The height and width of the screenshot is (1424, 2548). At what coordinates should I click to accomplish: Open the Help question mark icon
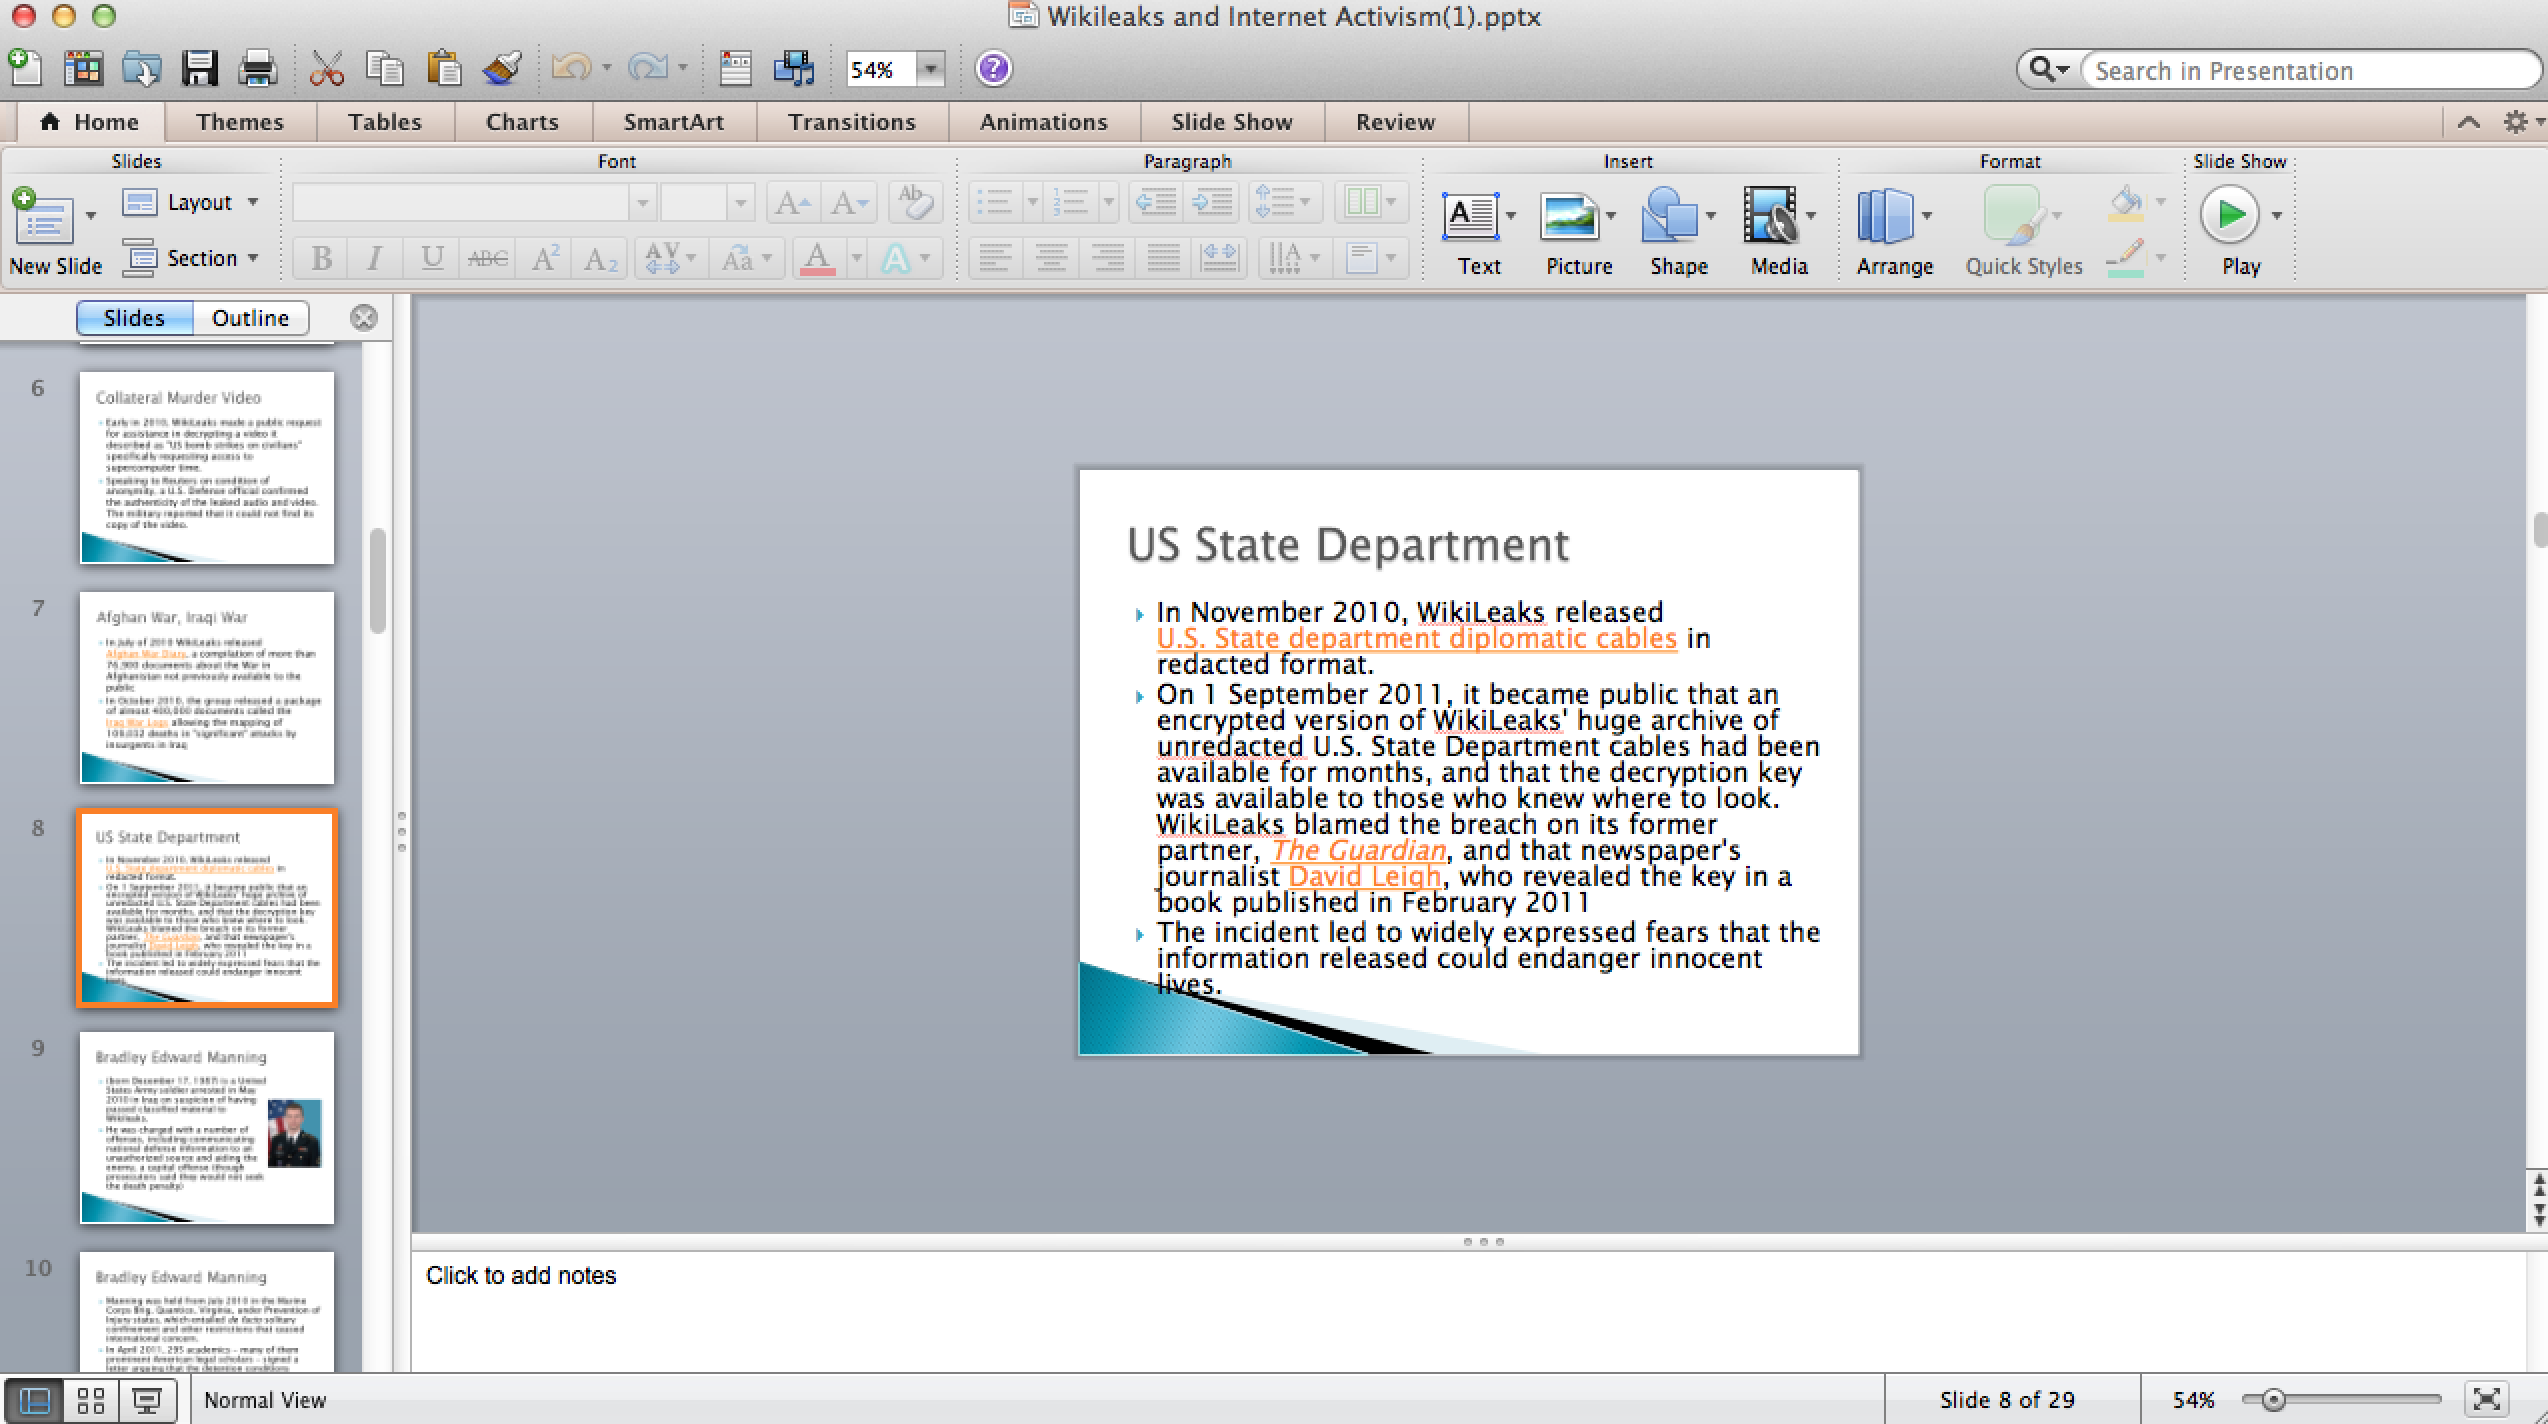click(x=993, y=69)
